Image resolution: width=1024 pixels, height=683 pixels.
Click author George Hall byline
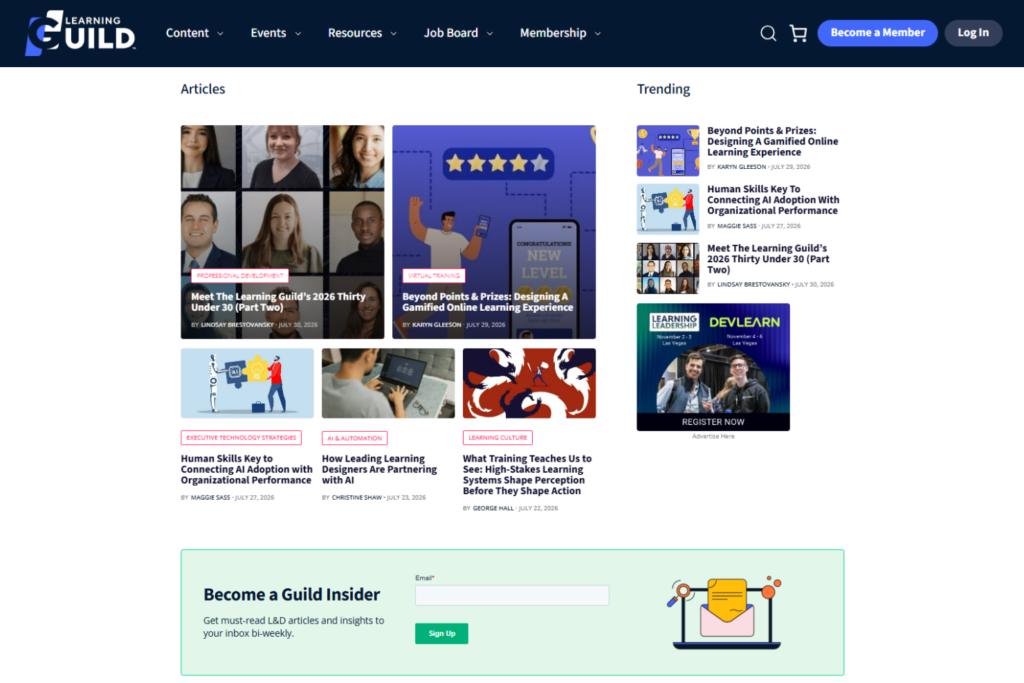[493, 508]
